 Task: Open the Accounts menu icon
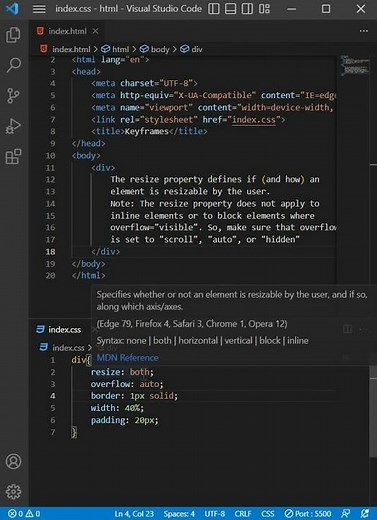(13, 461)
